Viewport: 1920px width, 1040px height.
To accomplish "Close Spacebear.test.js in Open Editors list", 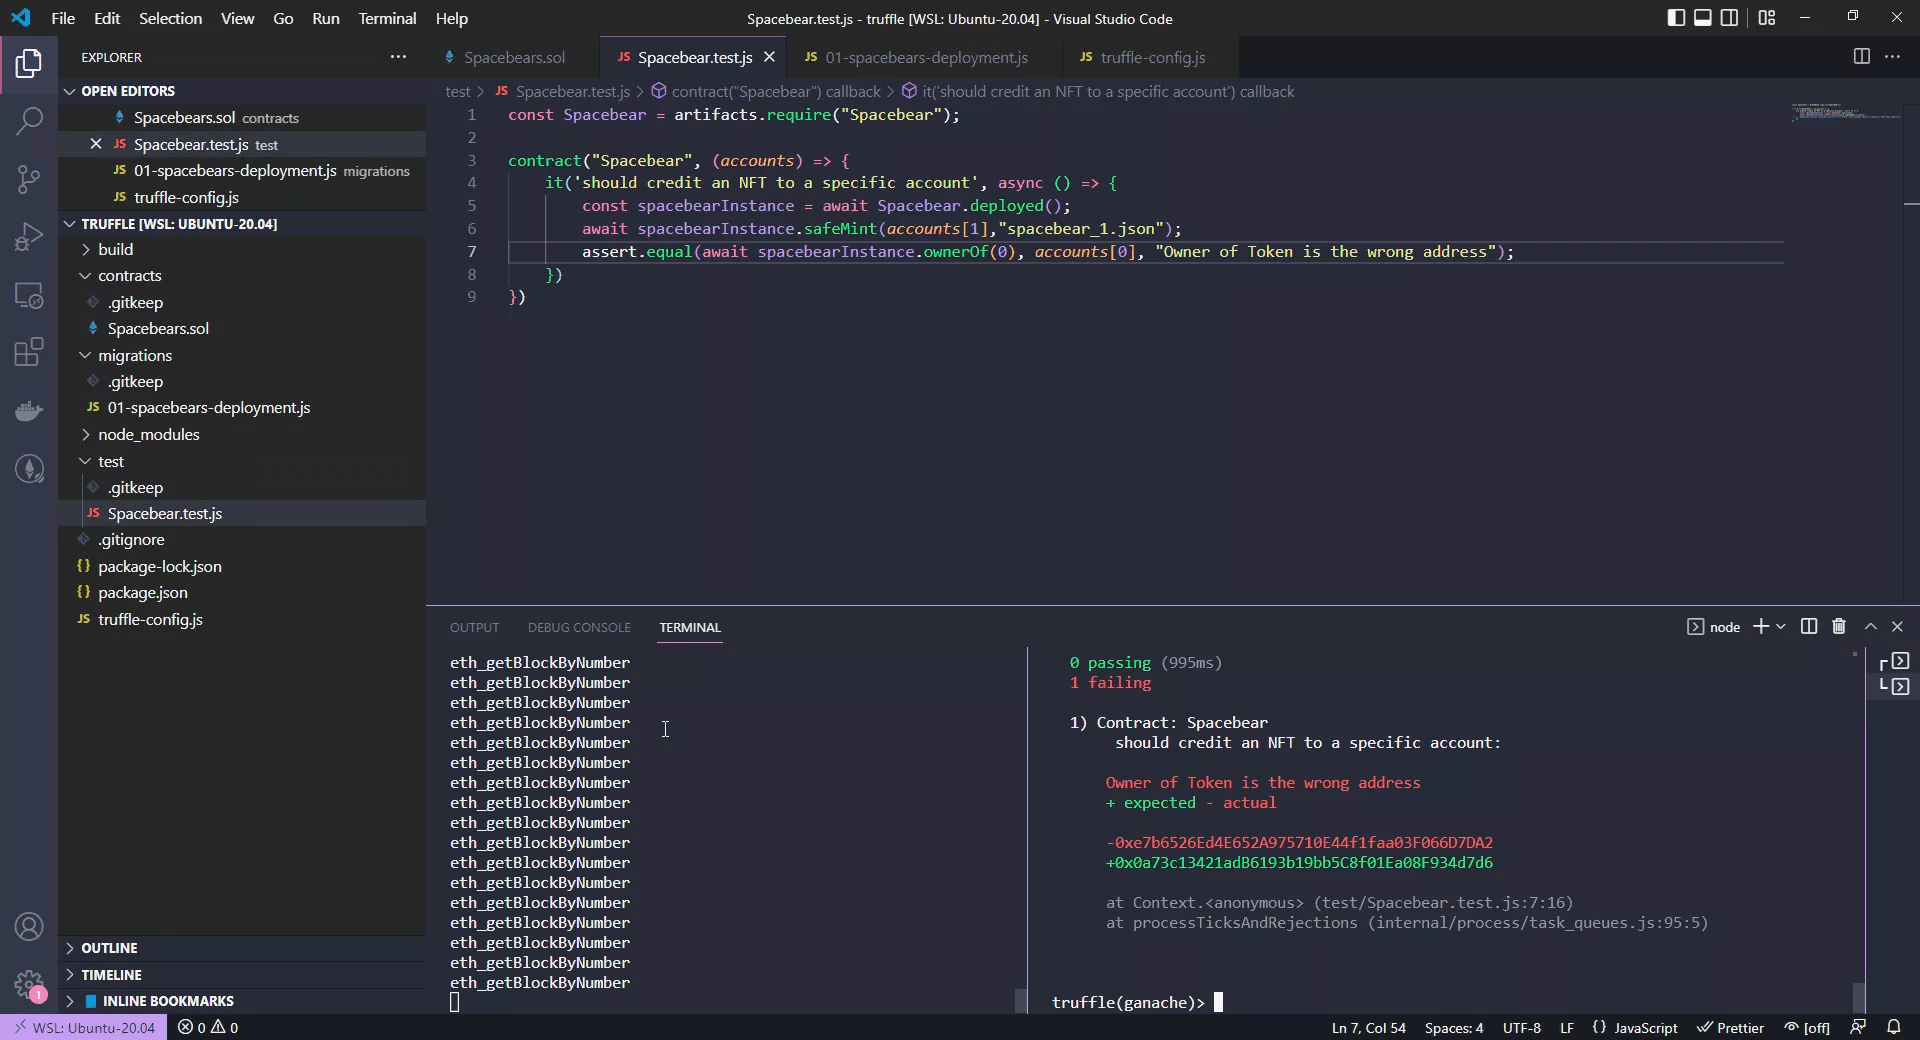I will pos(96,144).
